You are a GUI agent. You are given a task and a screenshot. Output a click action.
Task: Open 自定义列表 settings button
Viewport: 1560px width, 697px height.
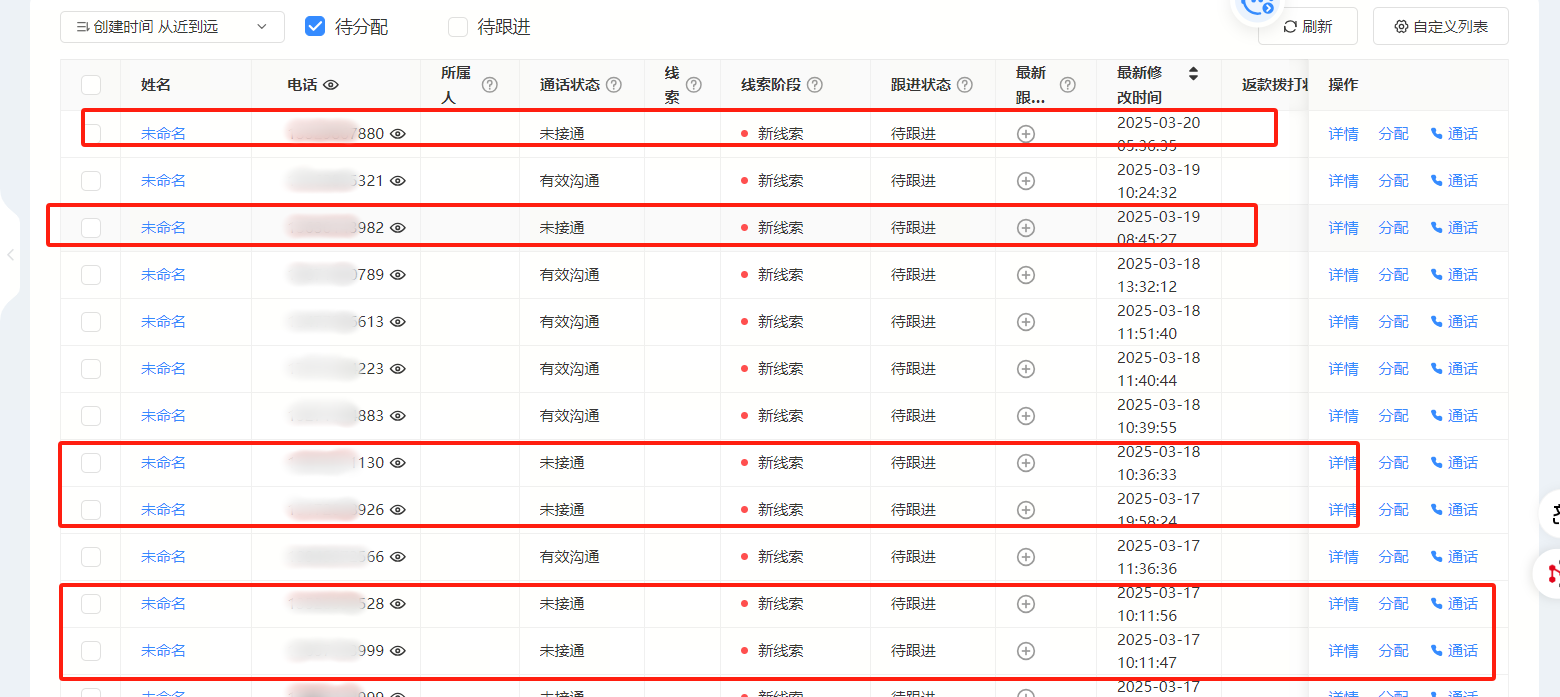(x=1441, y=27)
